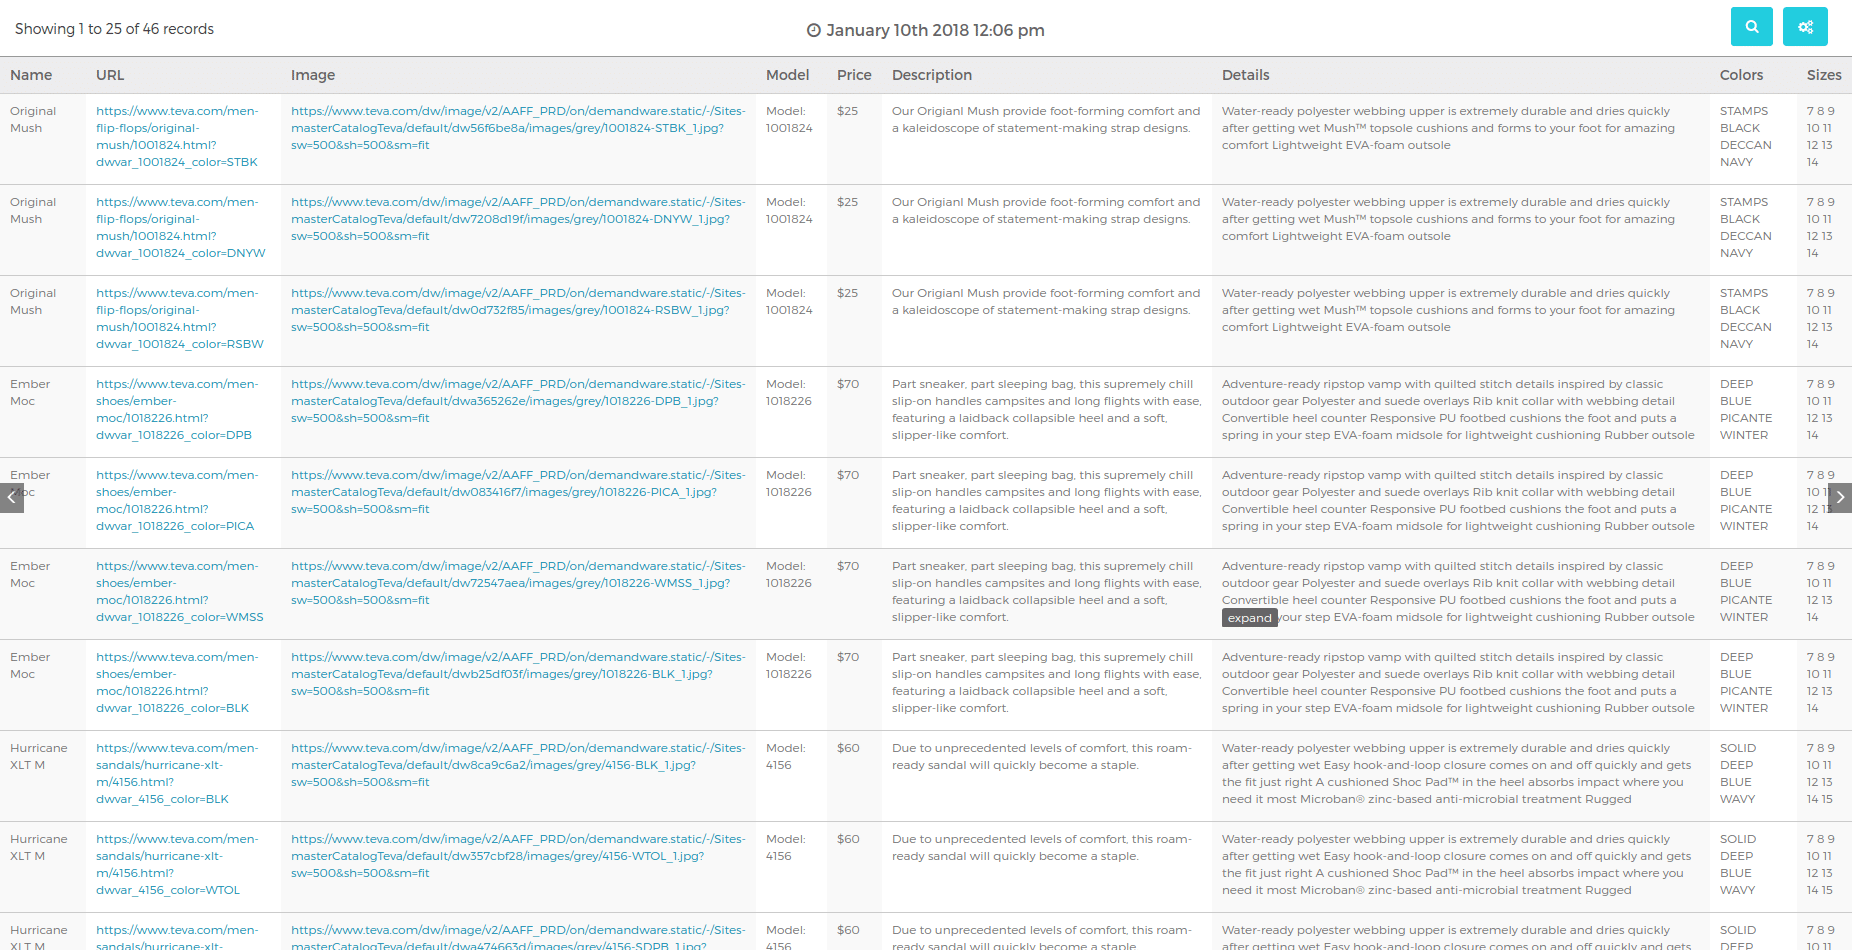Click the left arrow navigation chevron
The image size is (1852, 950).
pyautogui.click(x=12, y=497)
